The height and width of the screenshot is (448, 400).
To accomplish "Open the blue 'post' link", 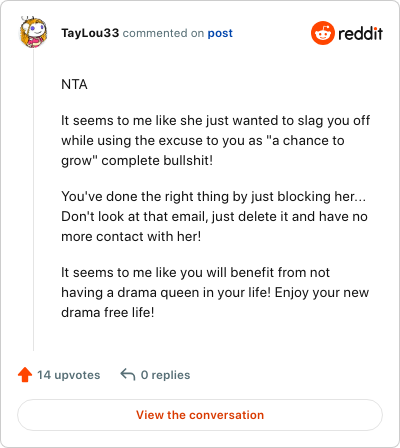I will 220,33.
